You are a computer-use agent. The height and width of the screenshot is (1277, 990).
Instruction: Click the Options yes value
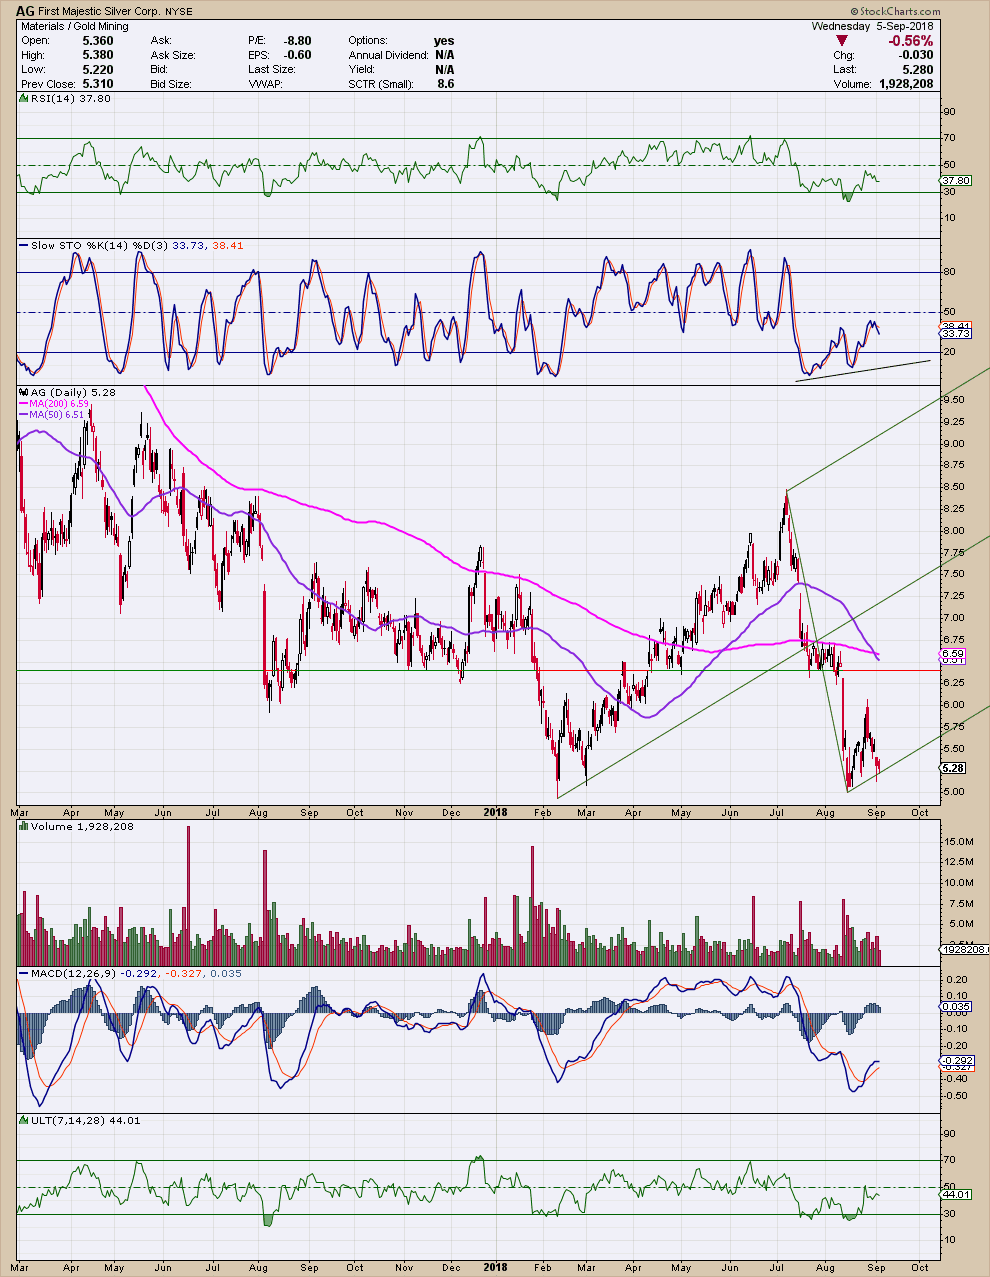[444, 41]
